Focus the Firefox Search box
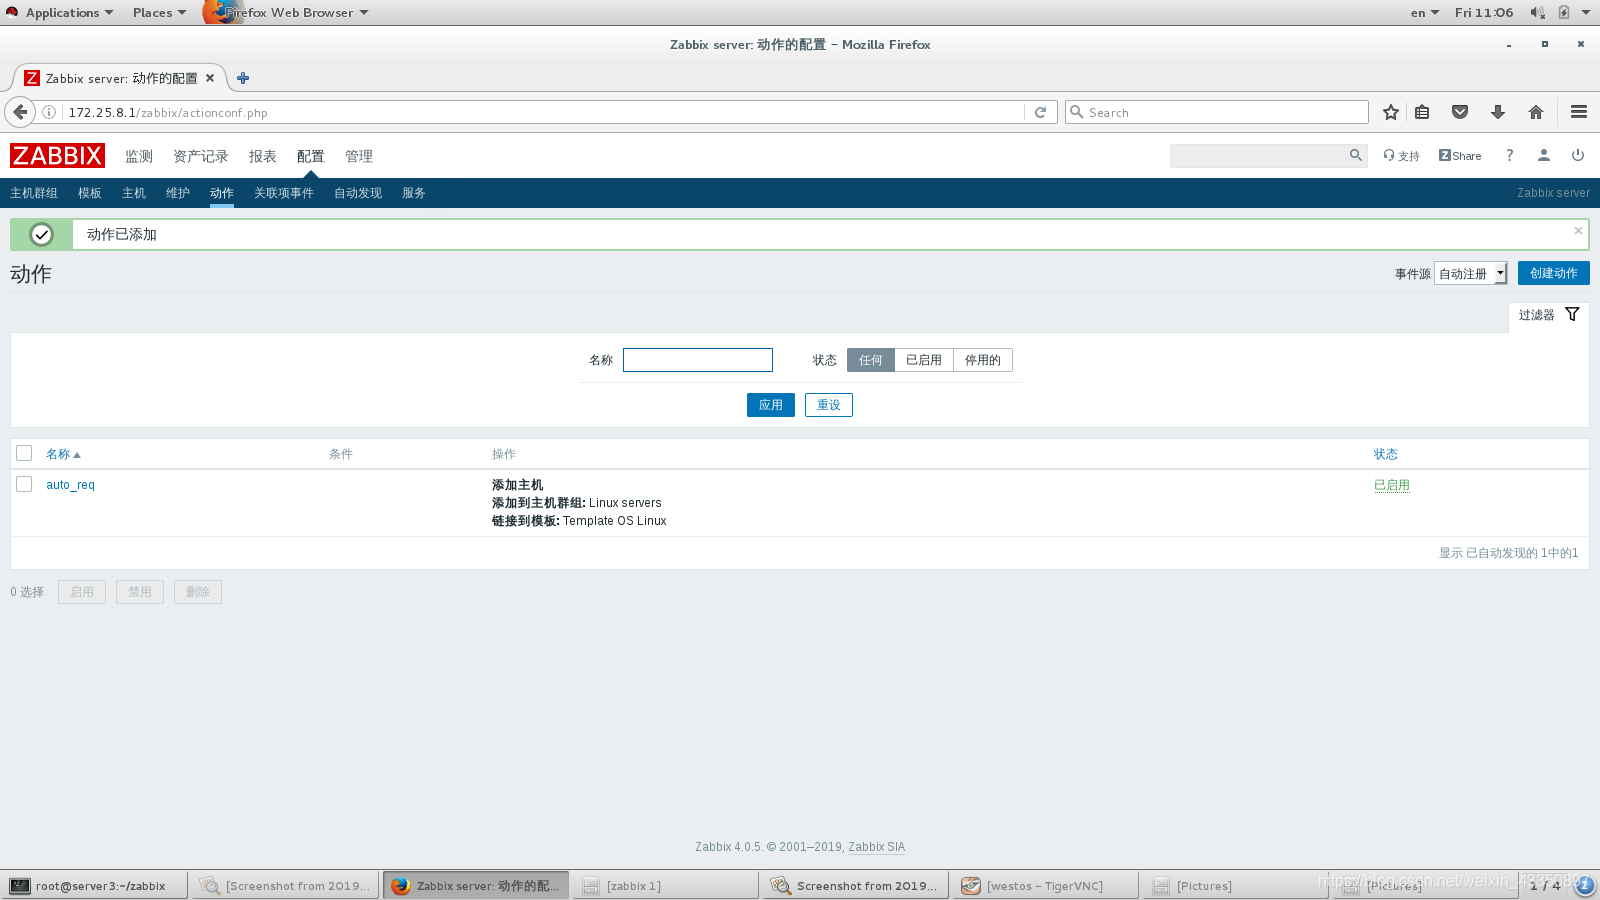This screenshot has width=1600, height=900. [x=1217, y=112]
